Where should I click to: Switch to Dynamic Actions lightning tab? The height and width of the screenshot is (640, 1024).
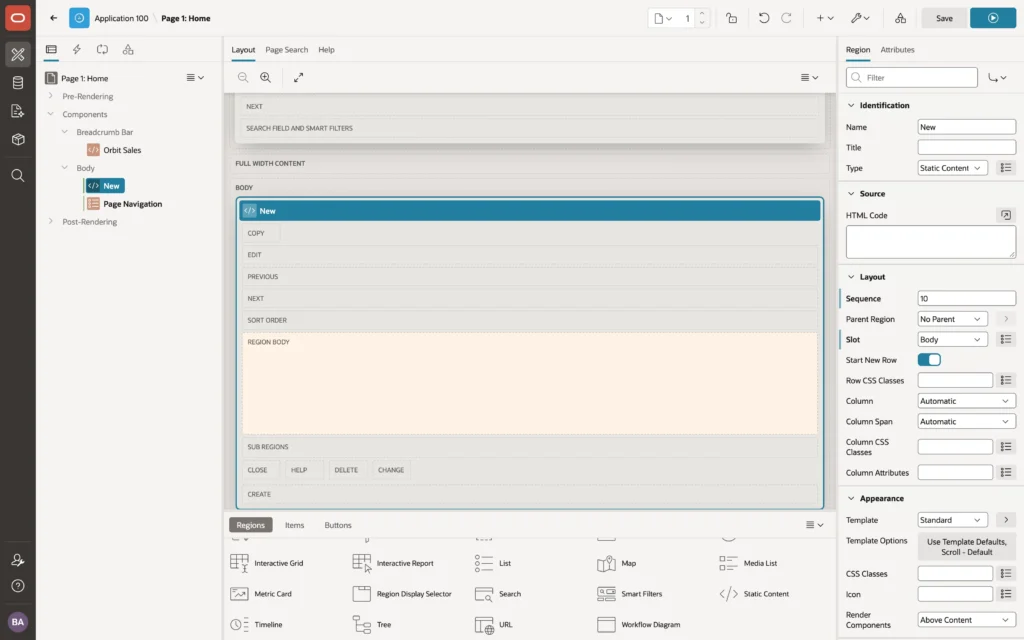(76, 49)
